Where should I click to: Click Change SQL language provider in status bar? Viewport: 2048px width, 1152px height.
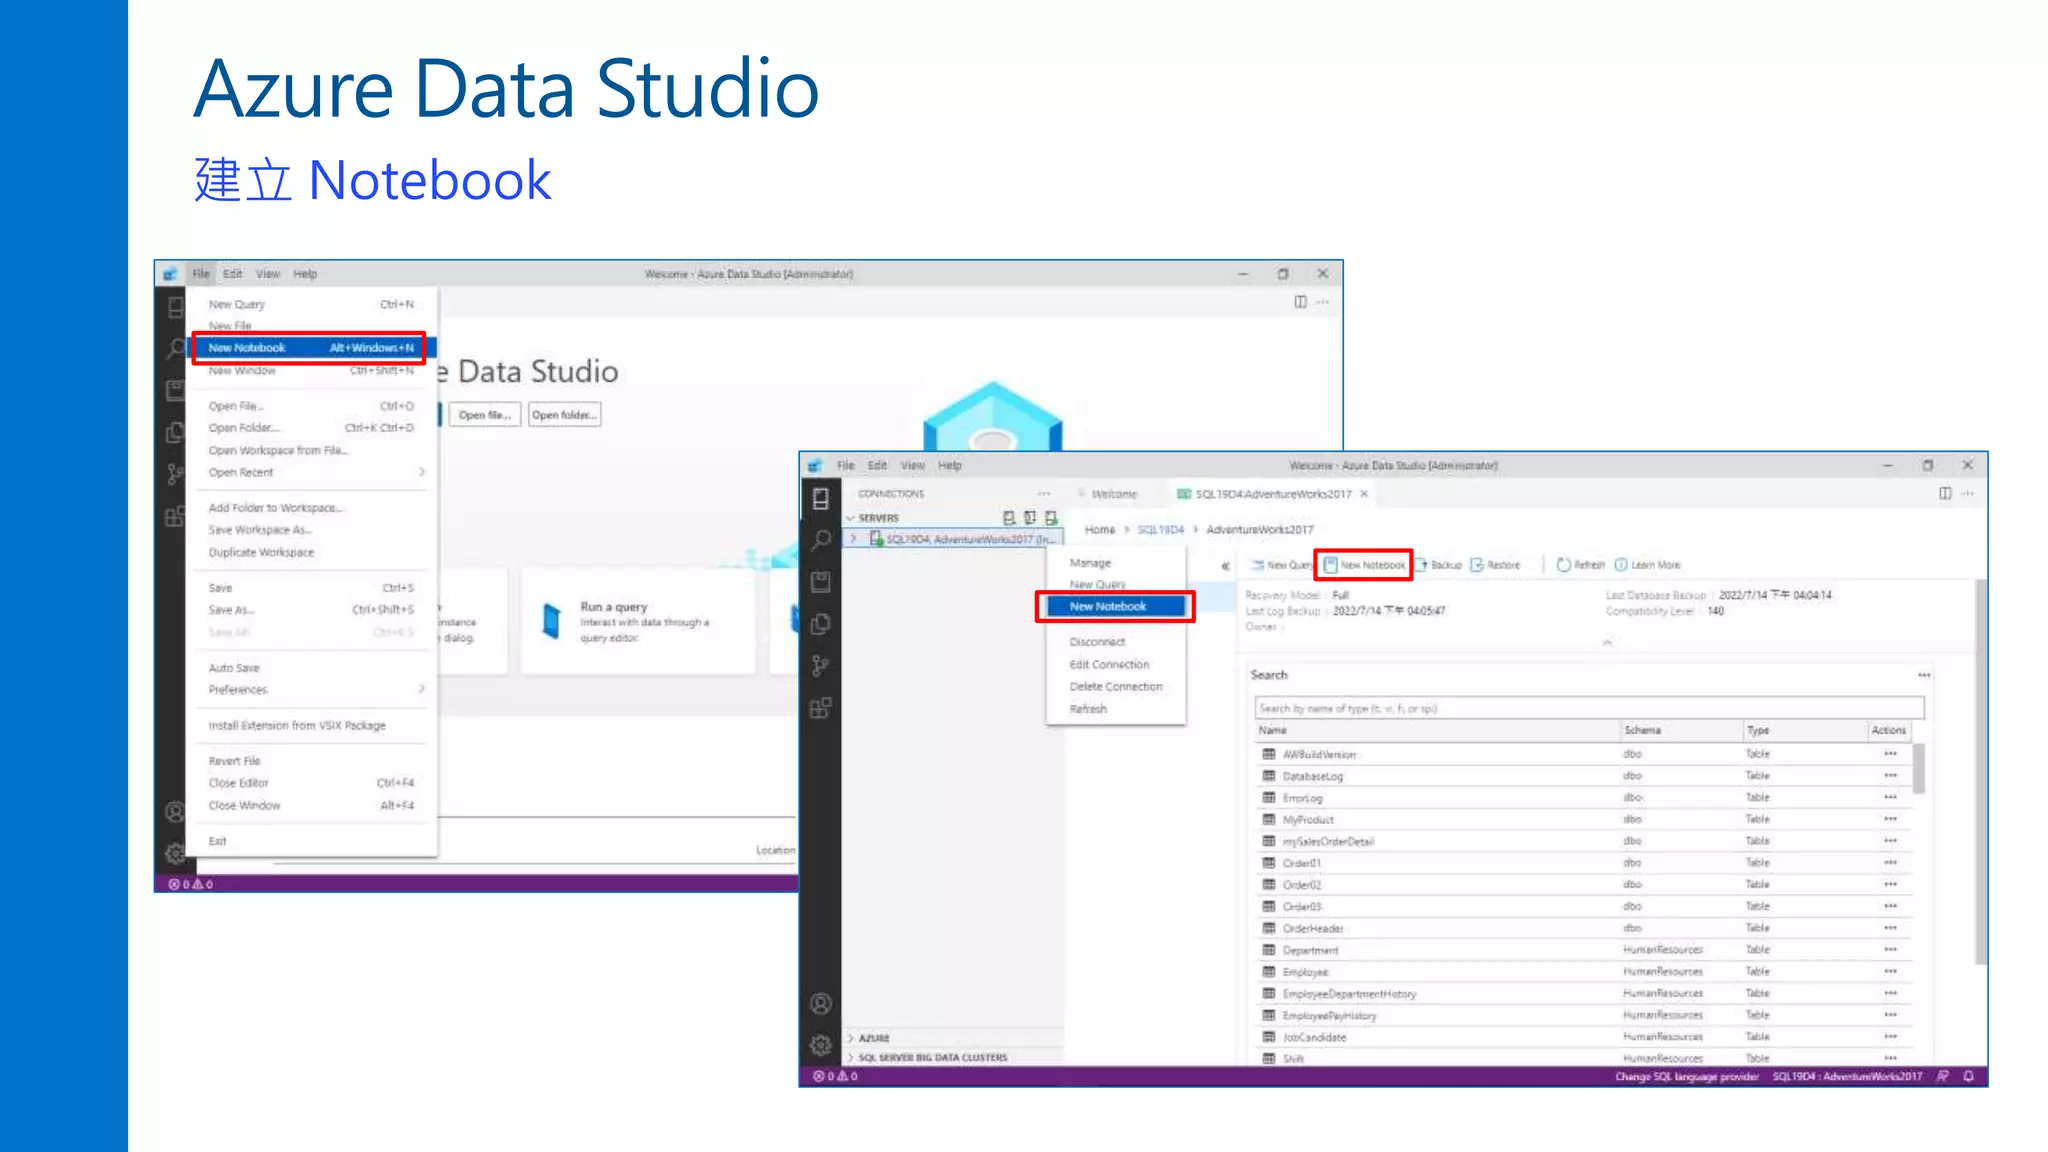[x=1687, y=1077]
